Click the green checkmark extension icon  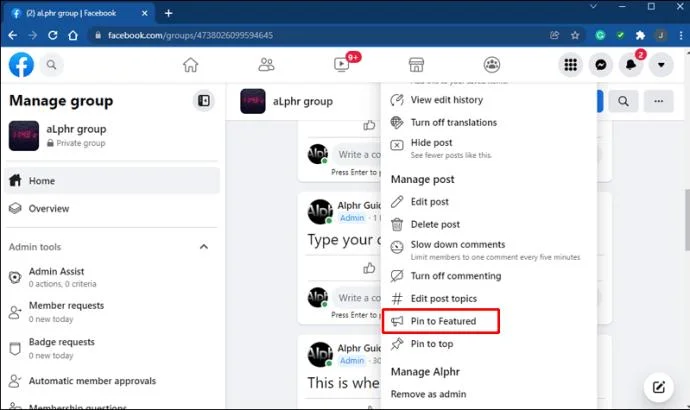click(620, 35)
